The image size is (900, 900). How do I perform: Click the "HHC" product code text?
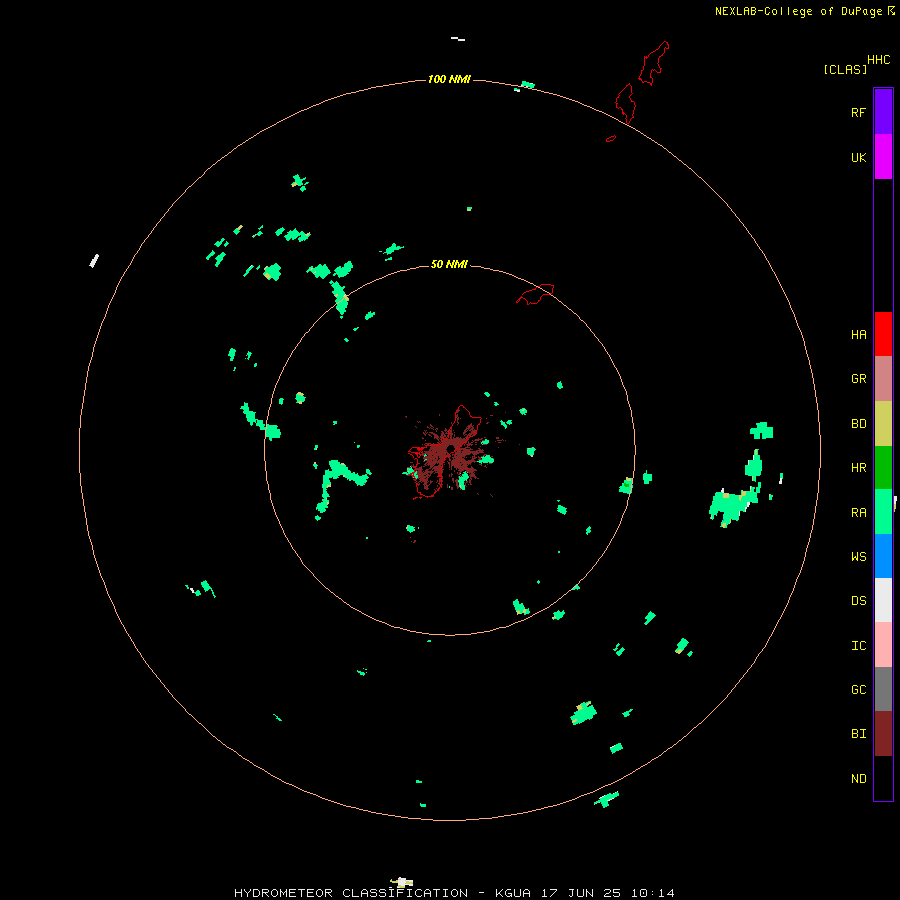coord(878,60)
